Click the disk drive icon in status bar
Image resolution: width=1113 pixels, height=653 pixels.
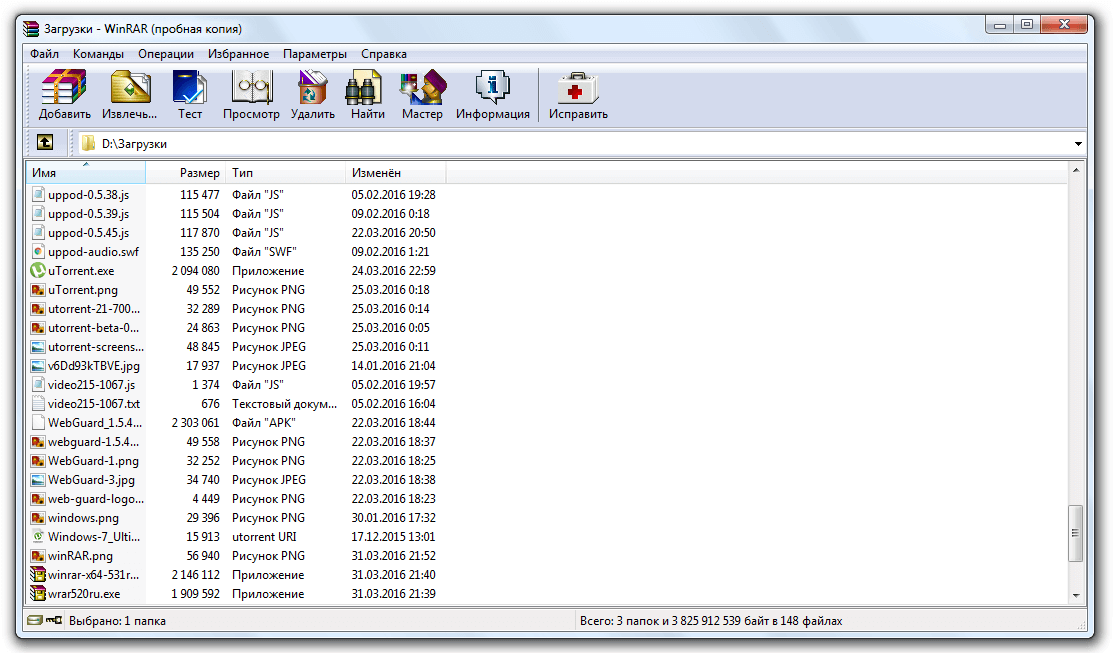[x=35, y=620]
